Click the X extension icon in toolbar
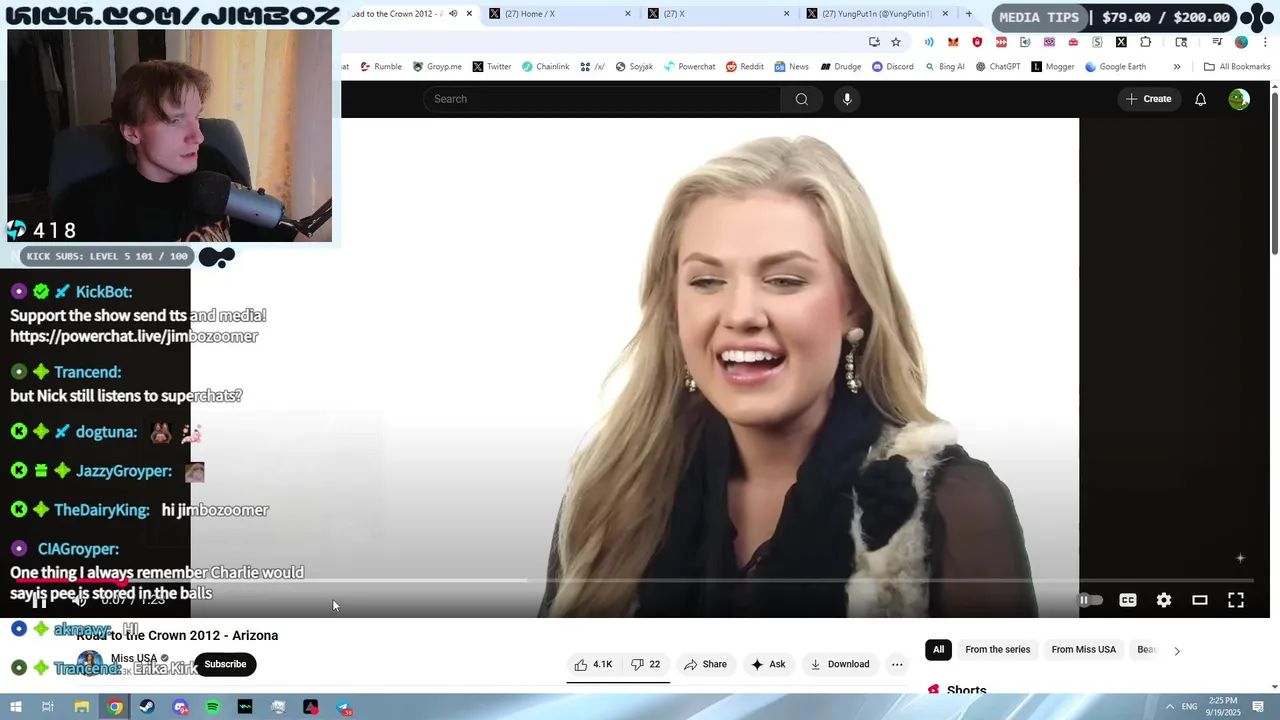Viewport: 1280px width, 720px height. coord(1121,42)
